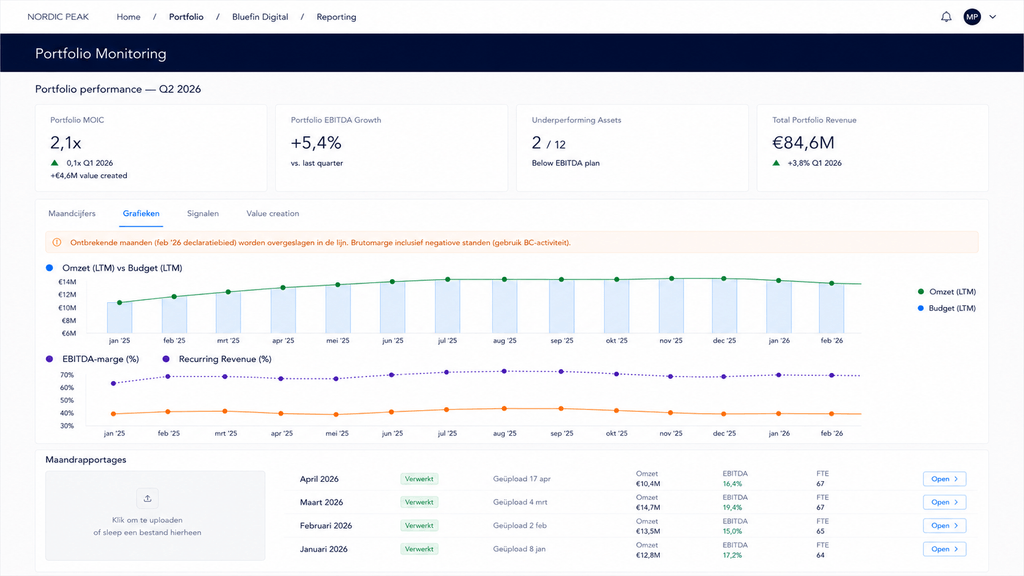Click the chevron in Januari 2026 Open button
This screenshot has width=1024, height=576.
[x=956, y=549]
